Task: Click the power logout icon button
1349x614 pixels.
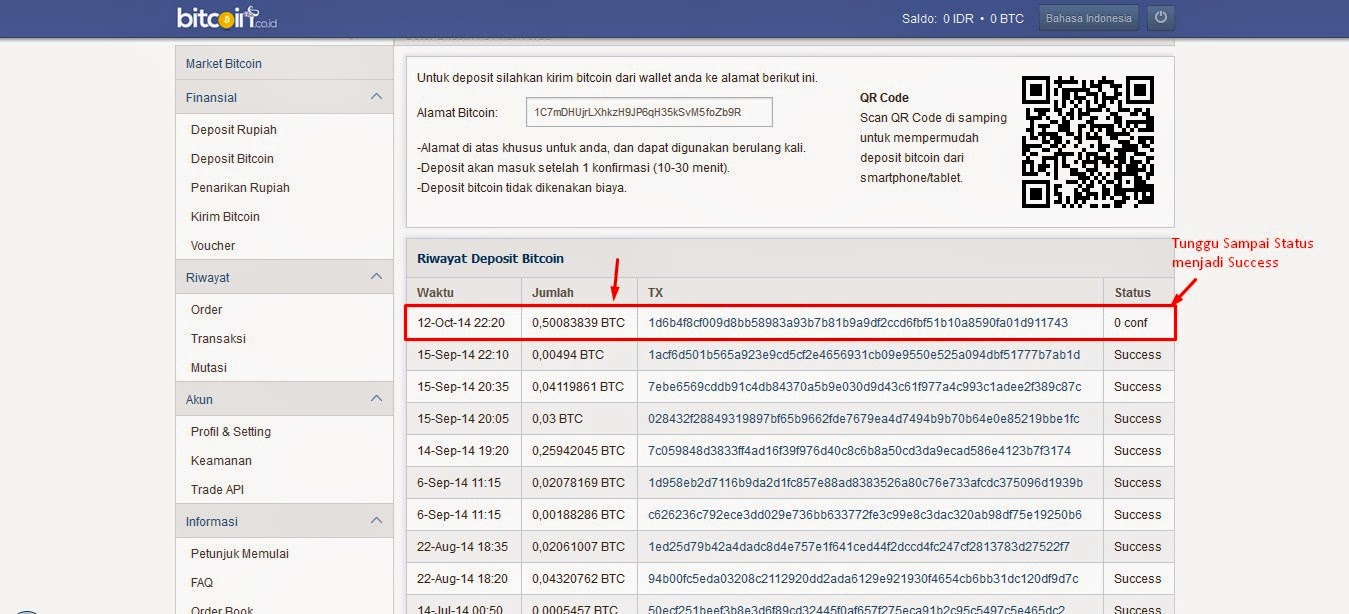Action: (1160, 18)
